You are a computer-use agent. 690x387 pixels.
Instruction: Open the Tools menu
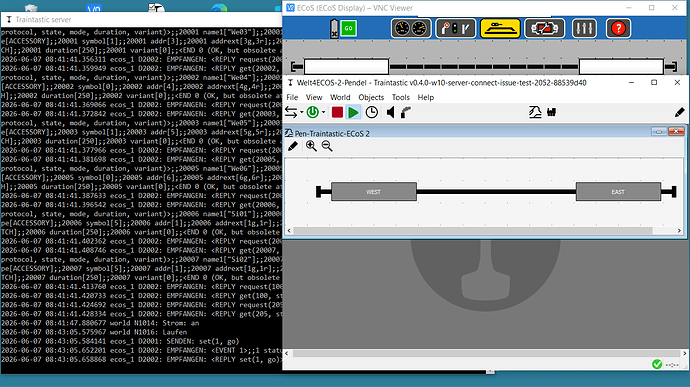[400, 97]
